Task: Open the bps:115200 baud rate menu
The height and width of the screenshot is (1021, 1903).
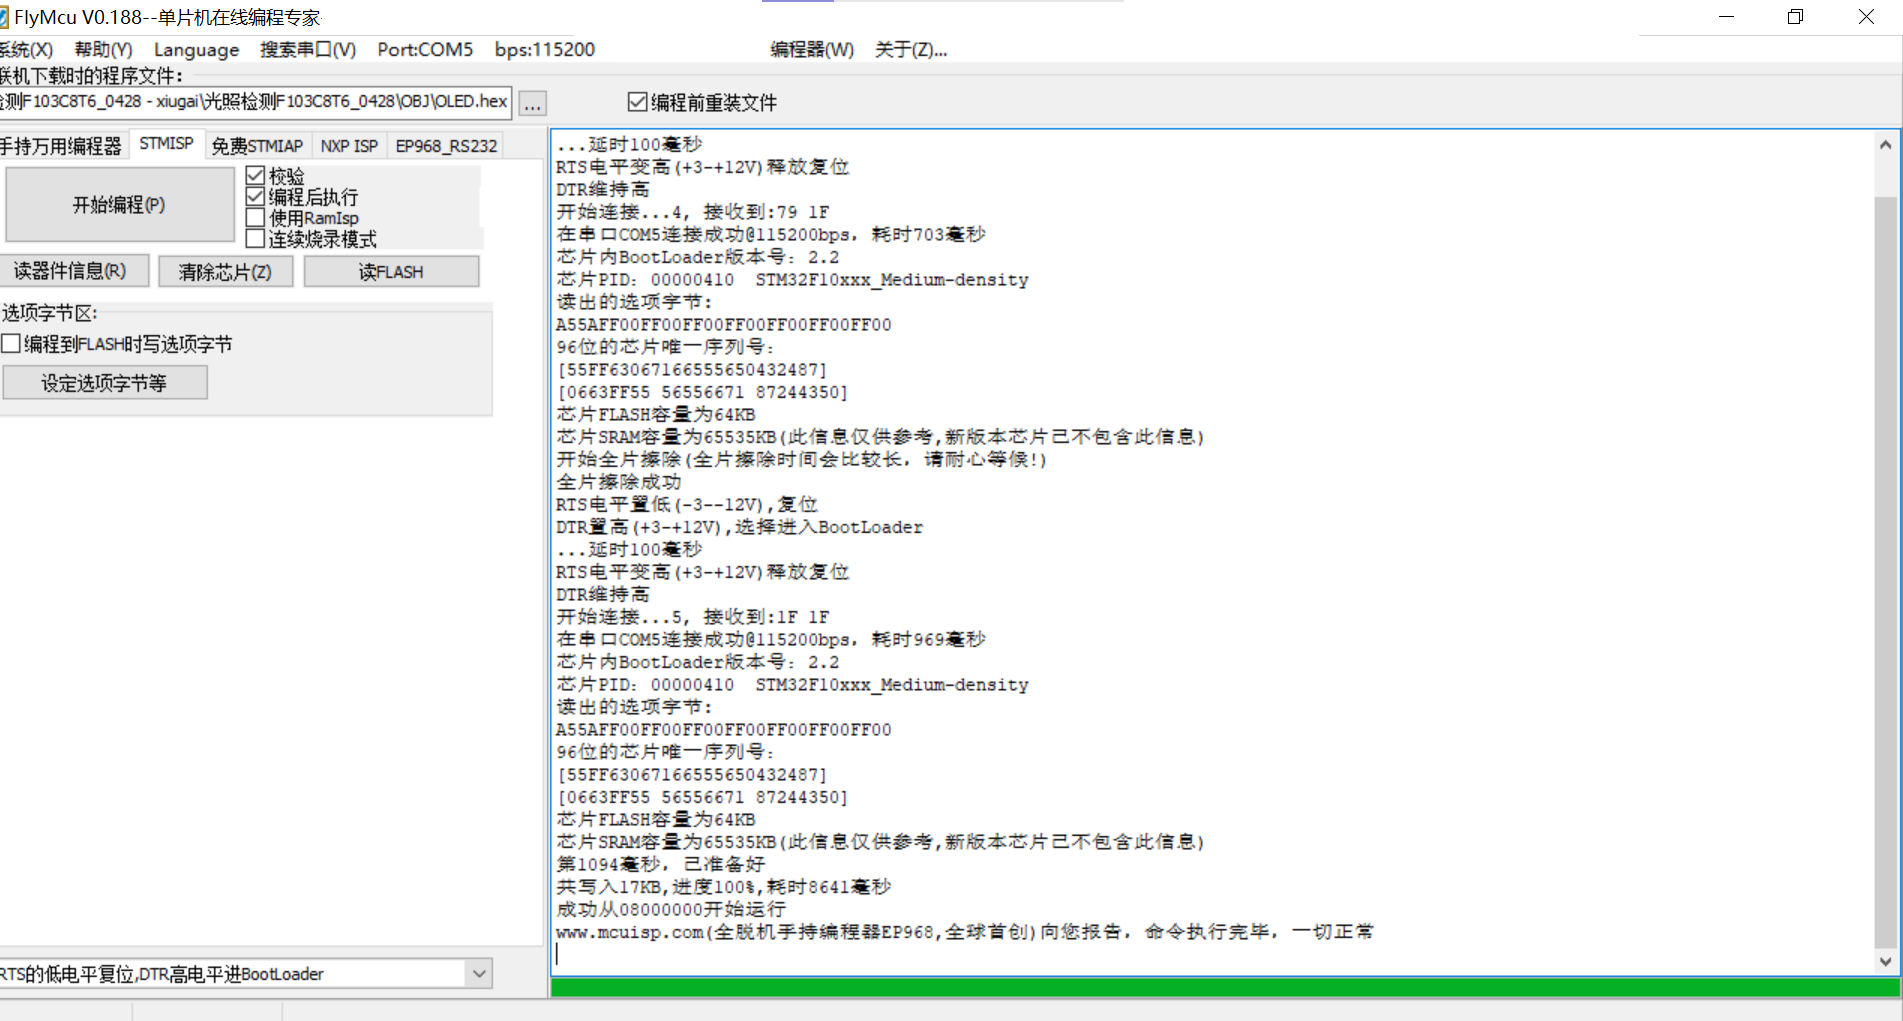Action: [x=545, y=49]
